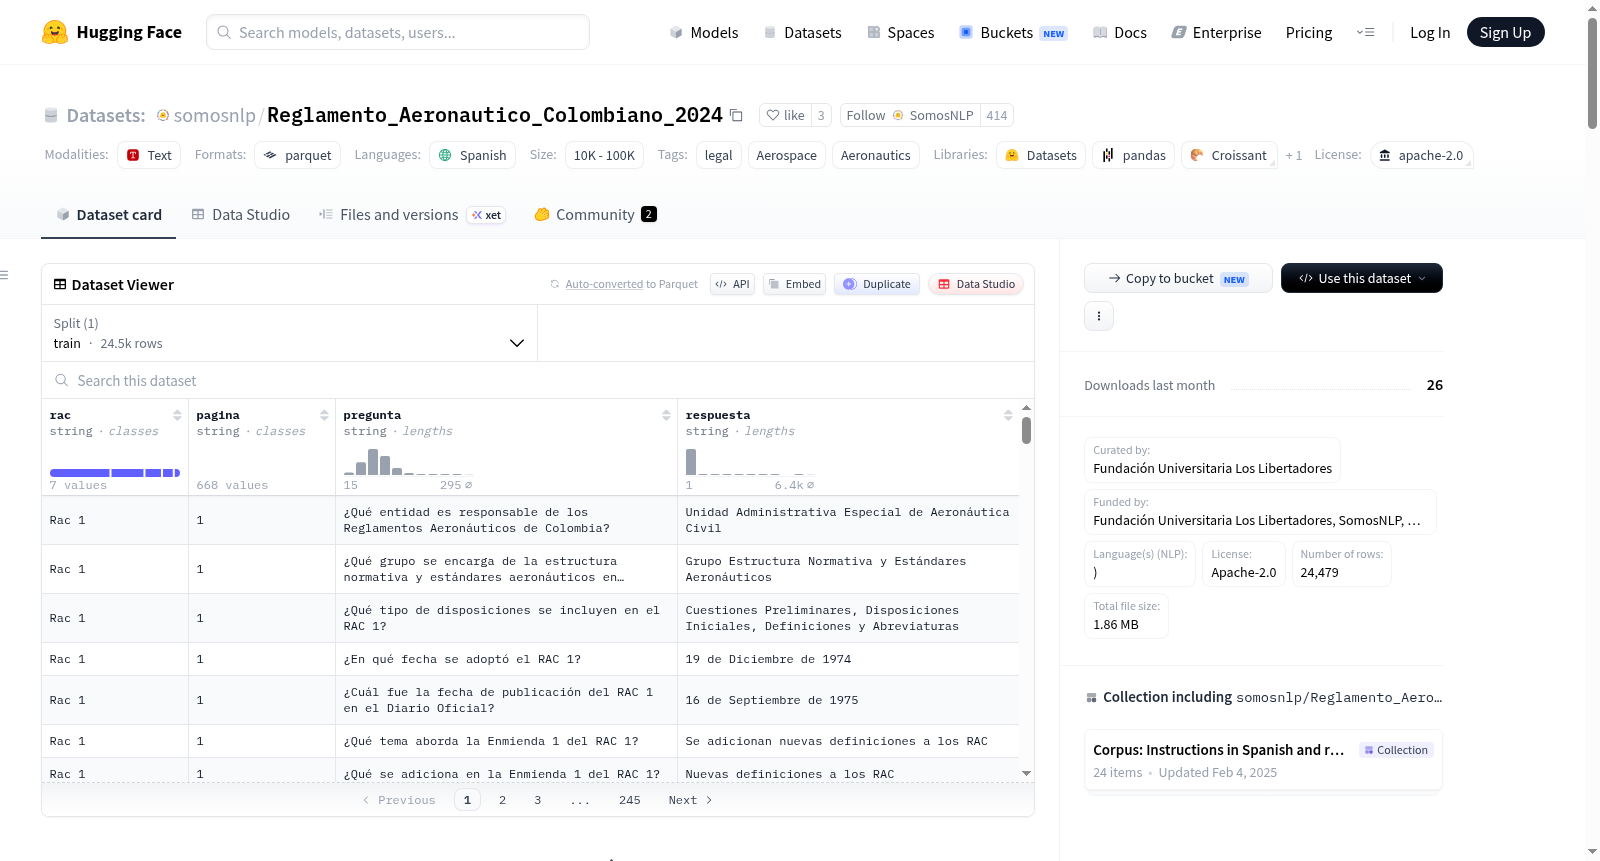This screenshot has width=1600, height=861.
Task: Click the Hugging Face logo emoji
Action: point(55,32)
